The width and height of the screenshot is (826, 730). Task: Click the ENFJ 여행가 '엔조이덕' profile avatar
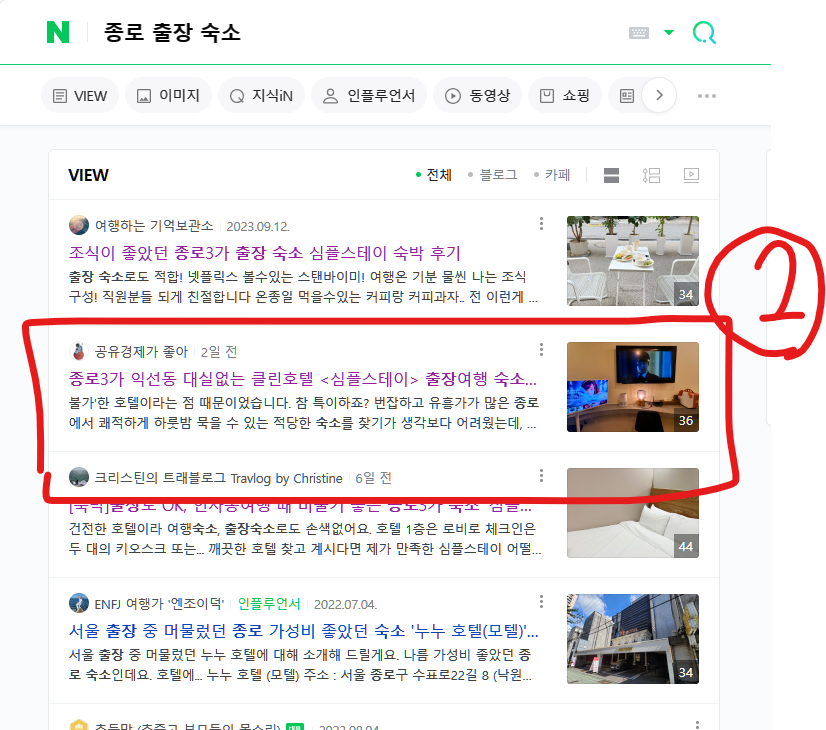pos(78,603)
